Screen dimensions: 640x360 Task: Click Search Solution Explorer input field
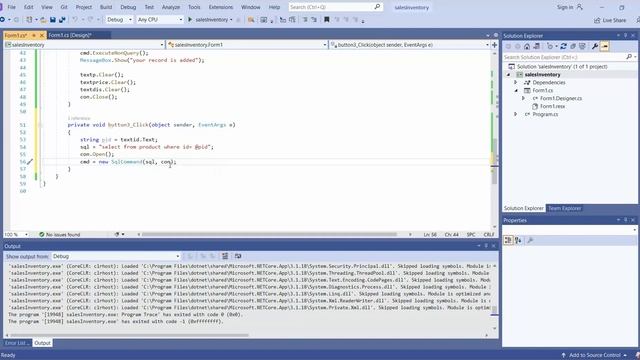(x=564, y=57)
